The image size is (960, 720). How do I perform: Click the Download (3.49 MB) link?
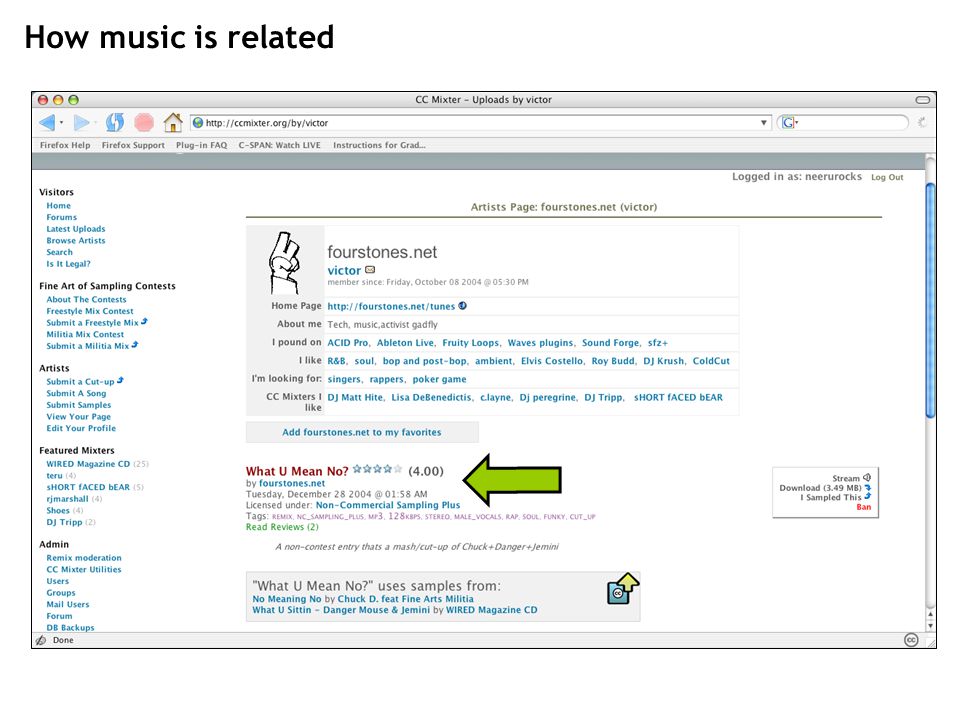(x=820, y=488)
